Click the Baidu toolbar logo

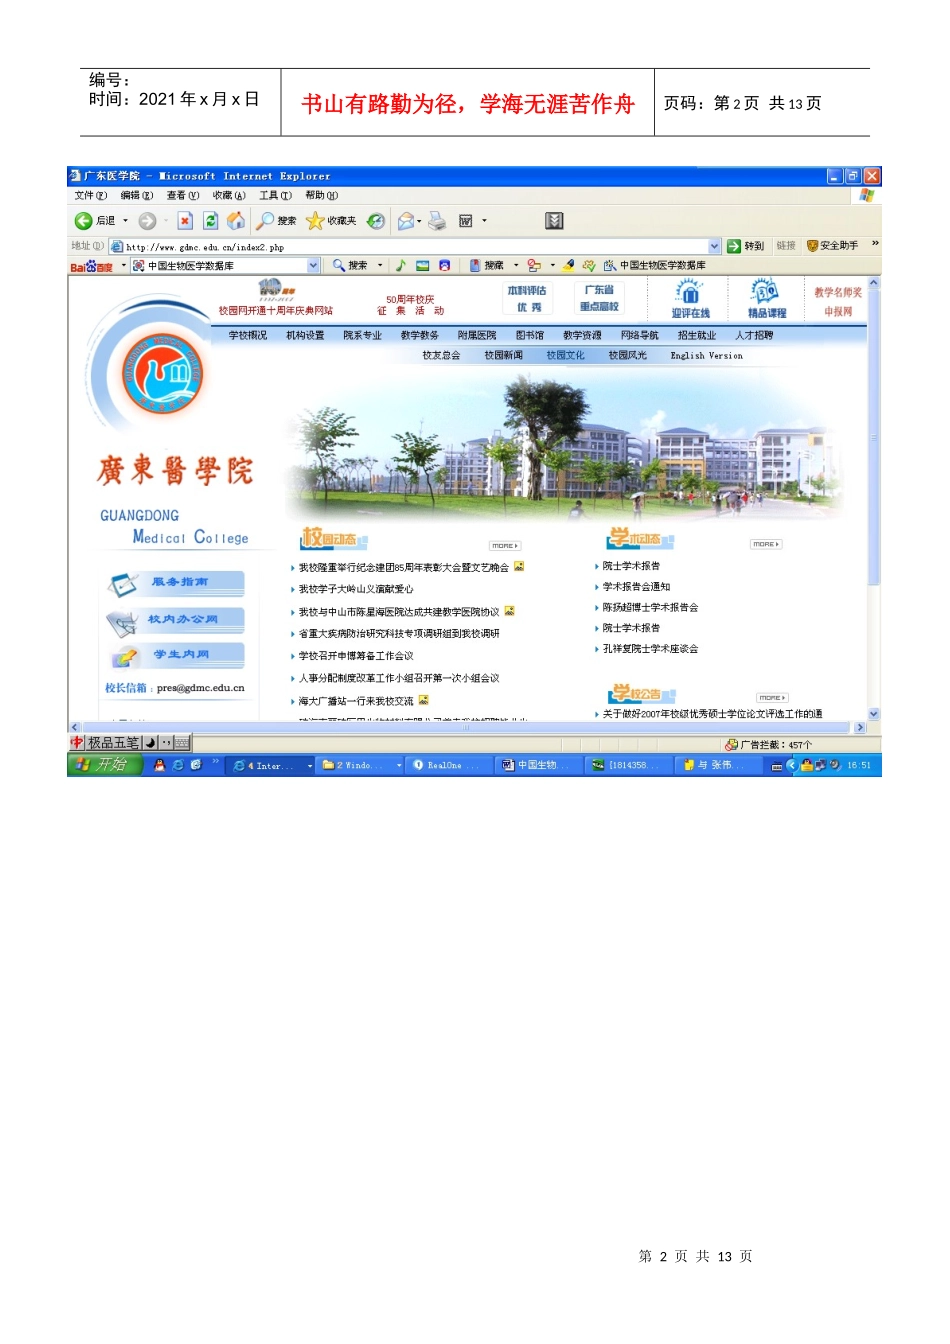[91, 266]
